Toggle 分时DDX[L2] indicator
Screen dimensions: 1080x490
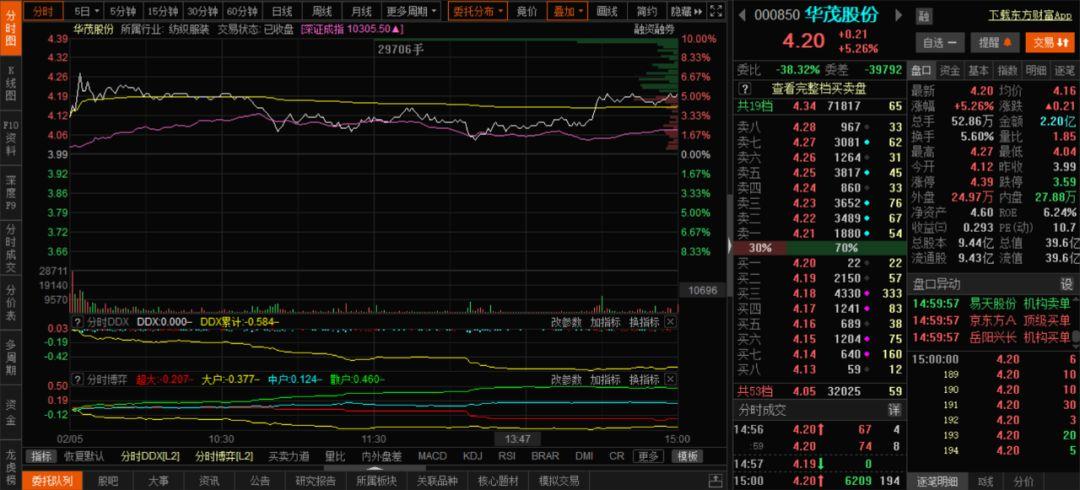149,456
